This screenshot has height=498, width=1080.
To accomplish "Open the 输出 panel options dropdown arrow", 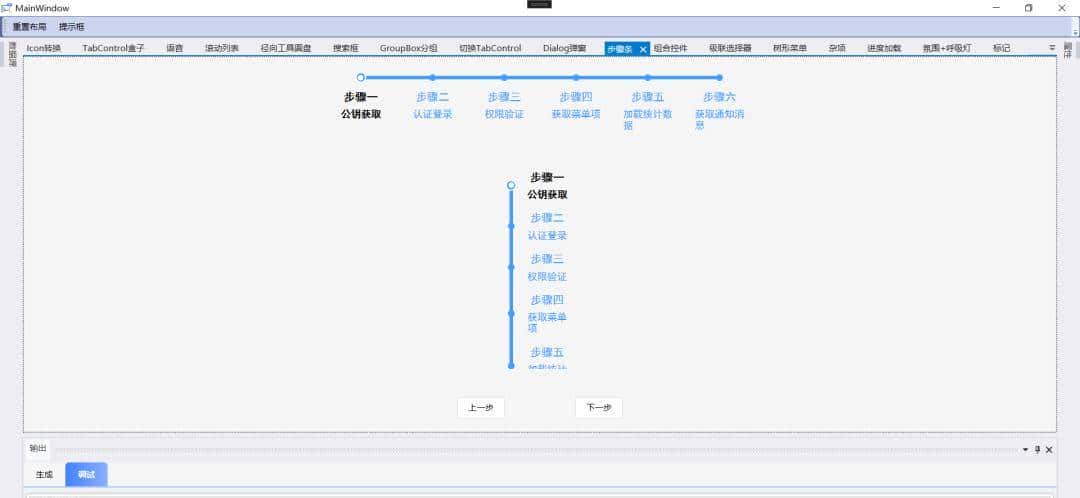I will pos(1025,449).
